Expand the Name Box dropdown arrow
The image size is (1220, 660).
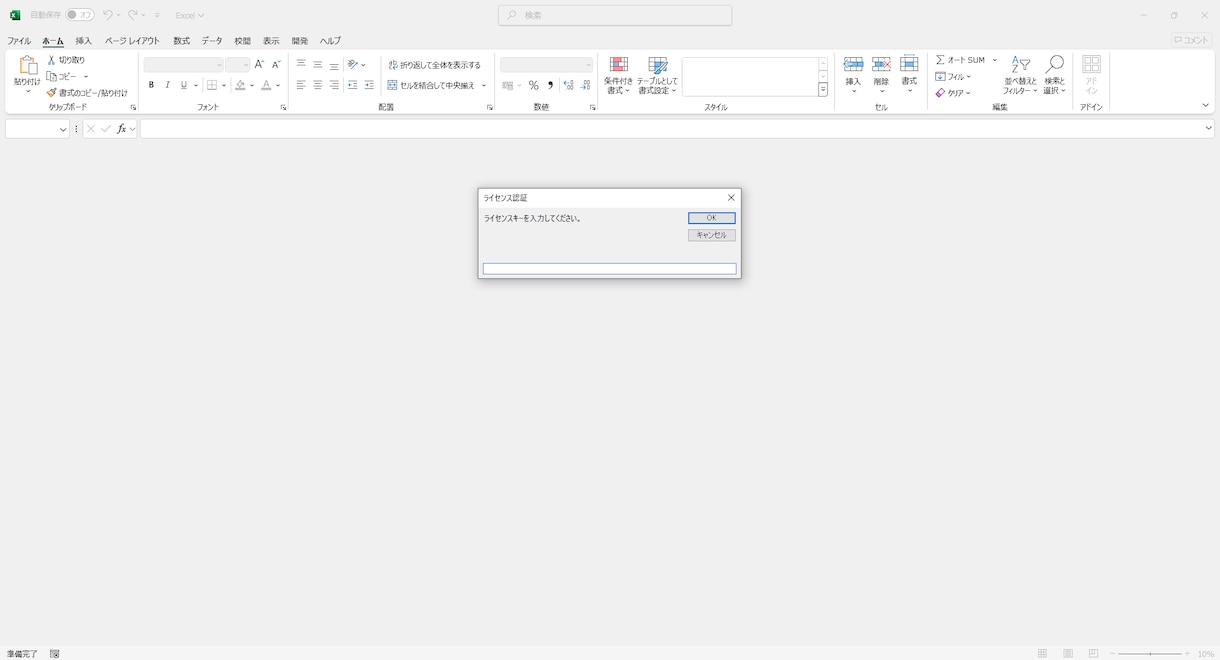[x=63, y=129]
